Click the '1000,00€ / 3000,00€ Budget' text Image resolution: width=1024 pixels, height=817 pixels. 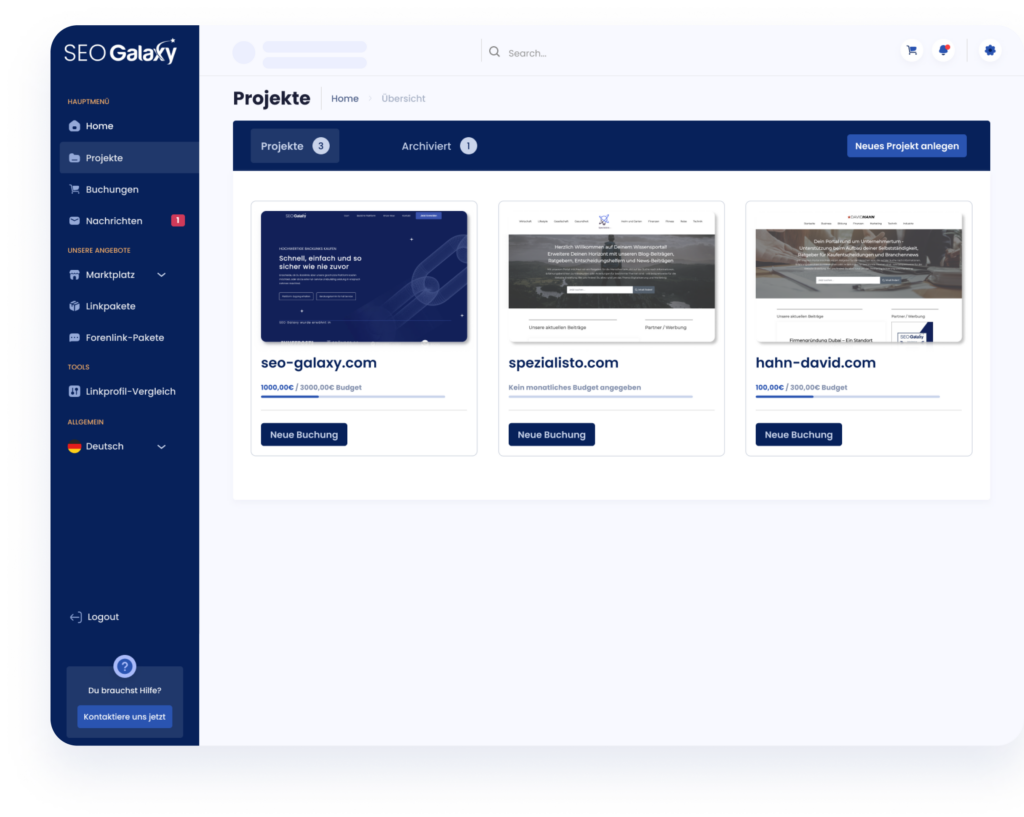point(311,387)
